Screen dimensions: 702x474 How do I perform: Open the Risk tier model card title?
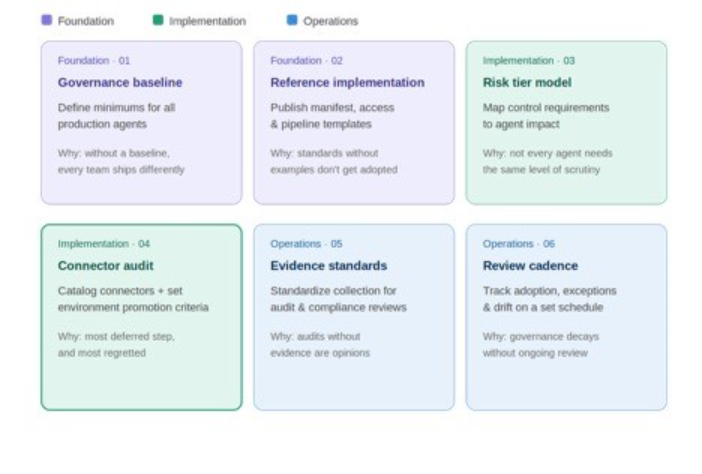(527, 82)
